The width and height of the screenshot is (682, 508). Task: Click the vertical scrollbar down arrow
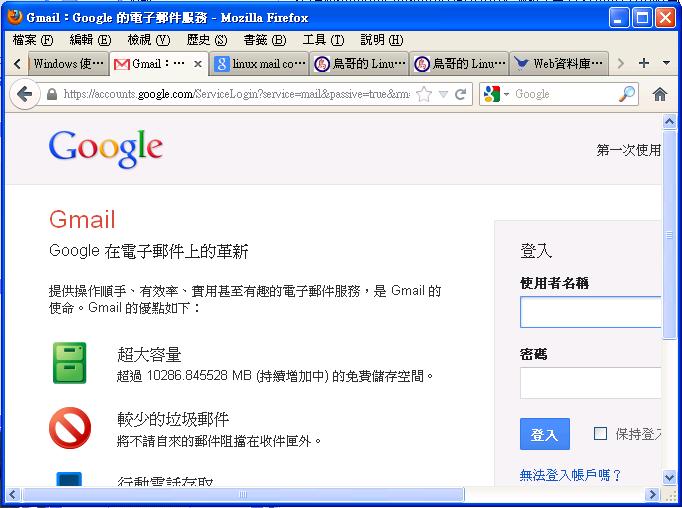point(669,478)
